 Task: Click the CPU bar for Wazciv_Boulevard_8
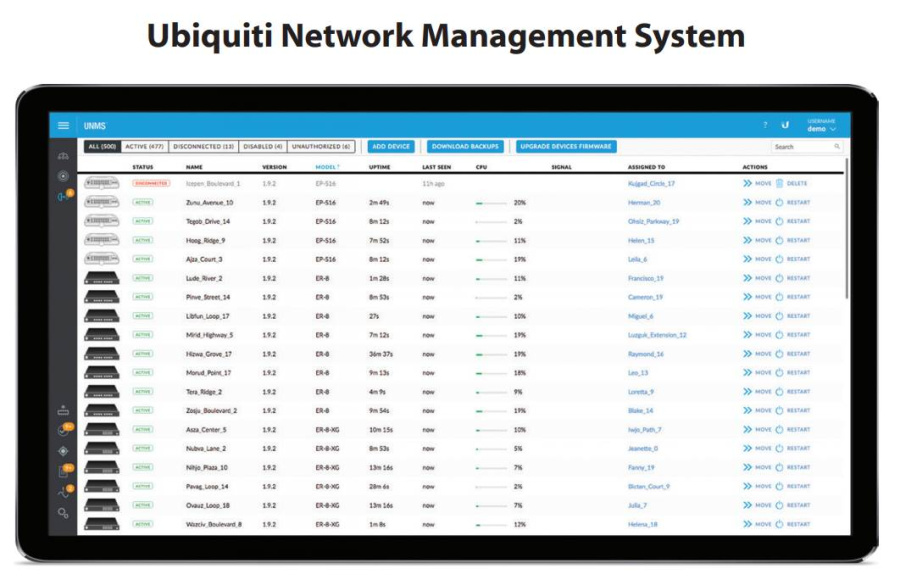[x=491, y=525]
